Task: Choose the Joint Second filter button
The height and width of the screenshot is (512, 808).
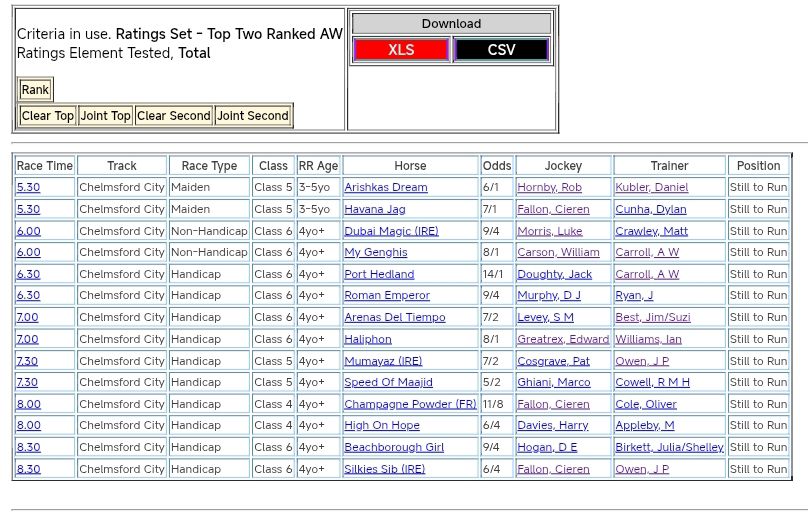Action: click(253, 116)
